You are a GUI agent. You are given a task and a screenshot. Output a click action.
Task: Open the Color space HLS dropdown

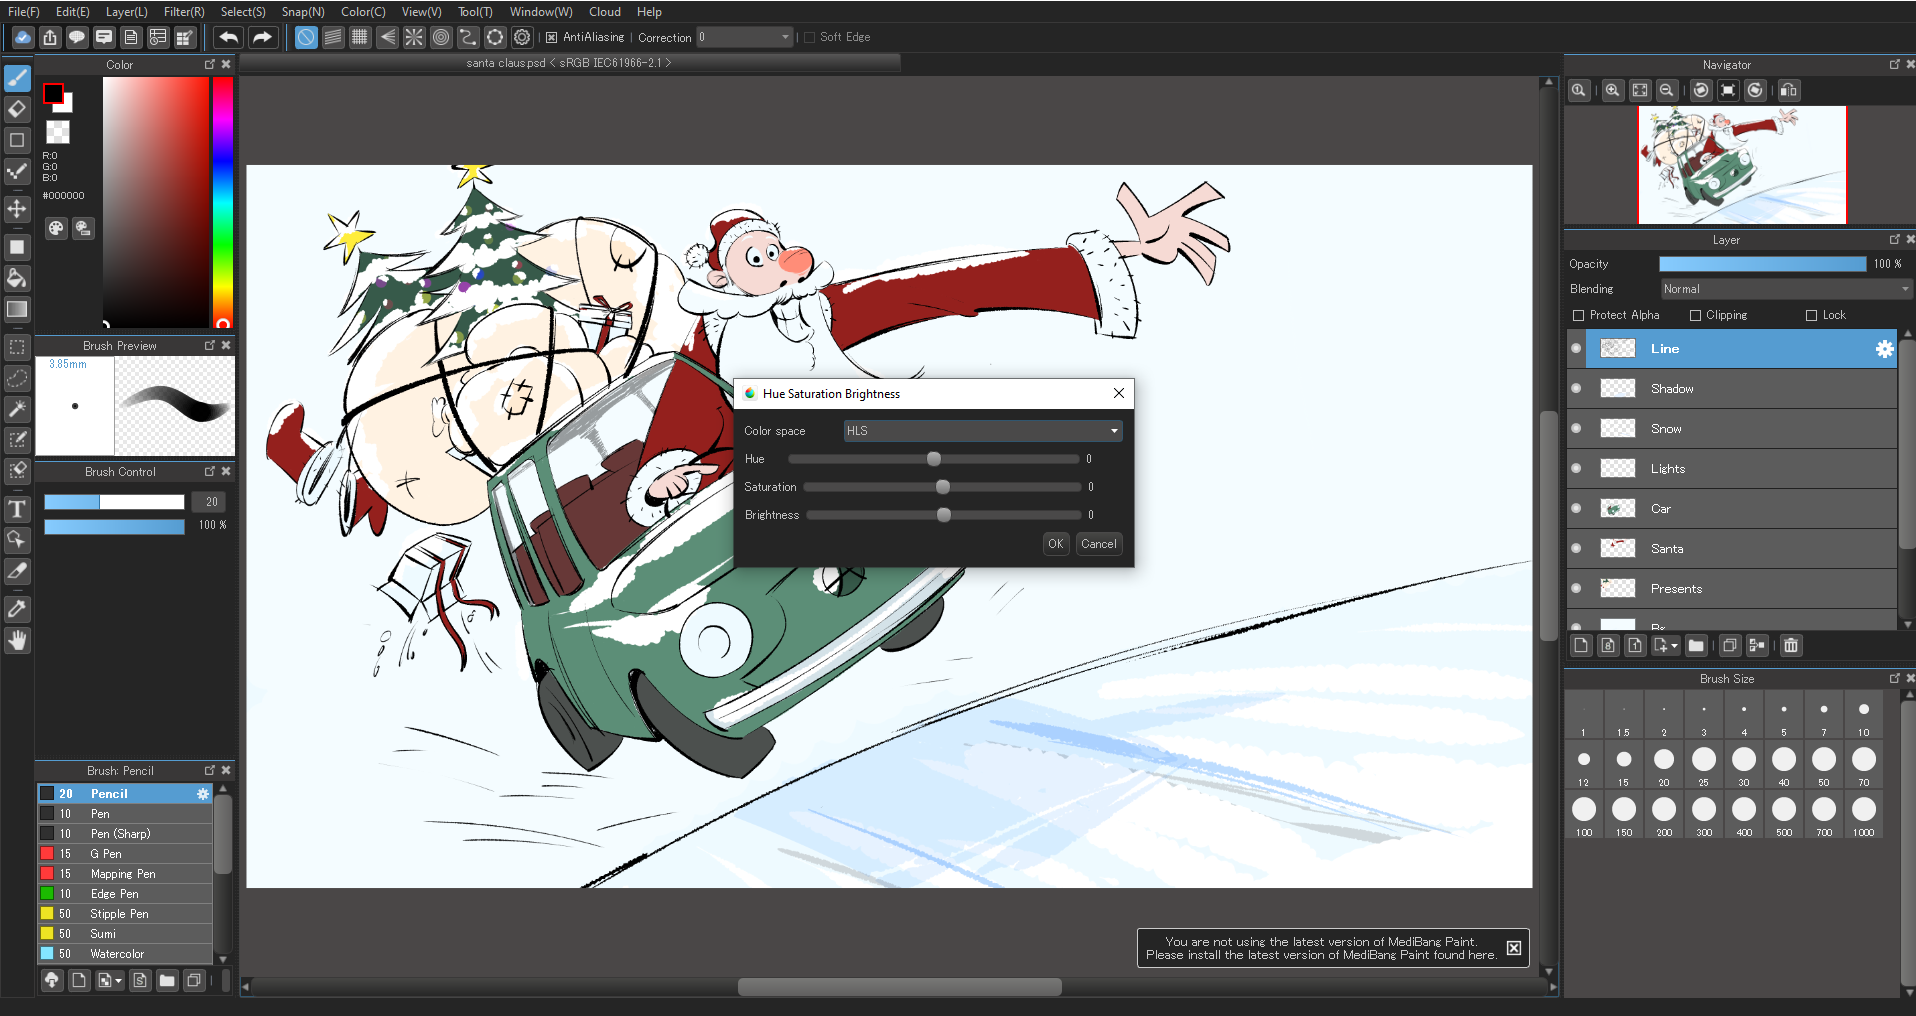[x=982, y=431]
